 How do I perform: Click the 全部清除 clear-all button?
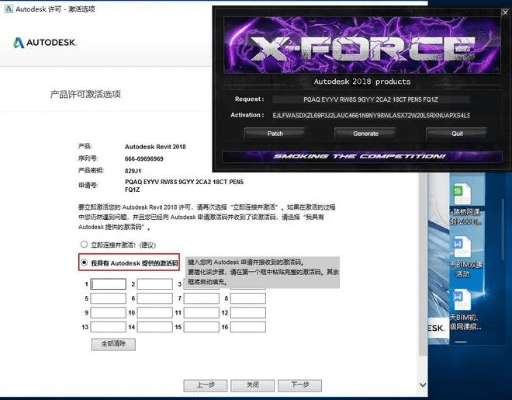113,344
